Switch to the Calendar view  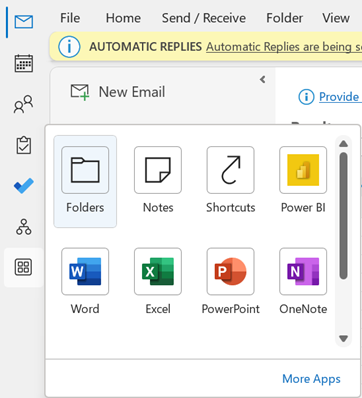coord(24,63)
